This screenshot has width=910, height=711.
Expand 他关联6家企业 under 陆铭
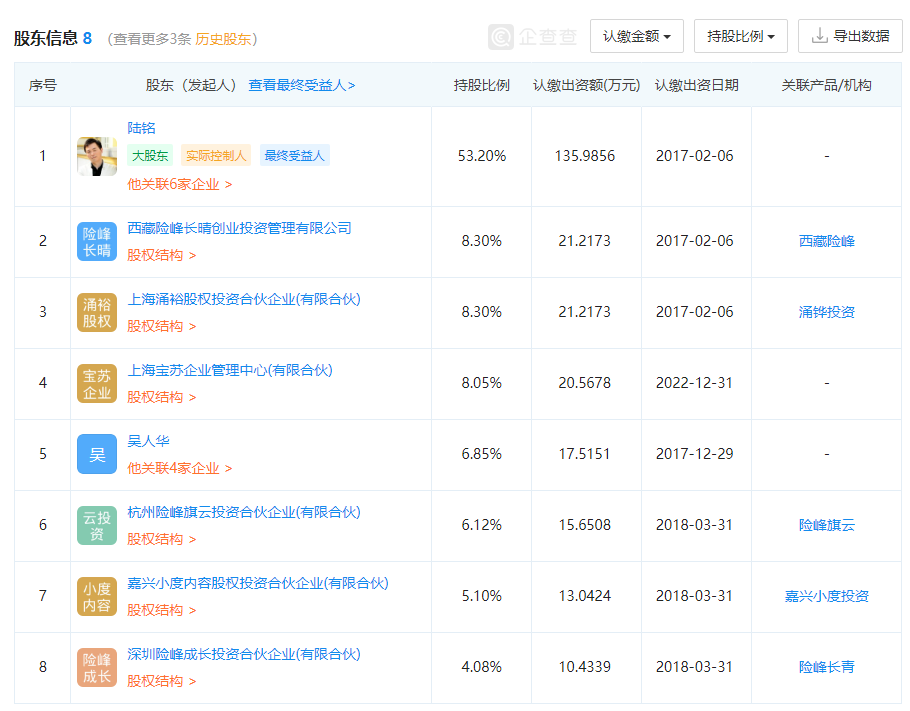(x=179, y=184)
